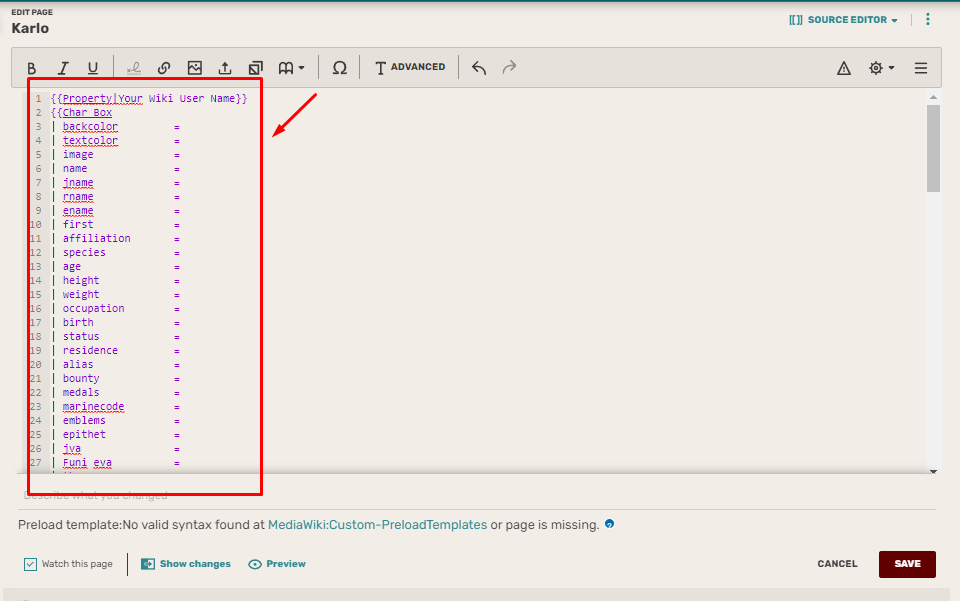Redo the last undone edit
Screen dimensions: 960x601
pyautogui.click(x=509, y=68)
